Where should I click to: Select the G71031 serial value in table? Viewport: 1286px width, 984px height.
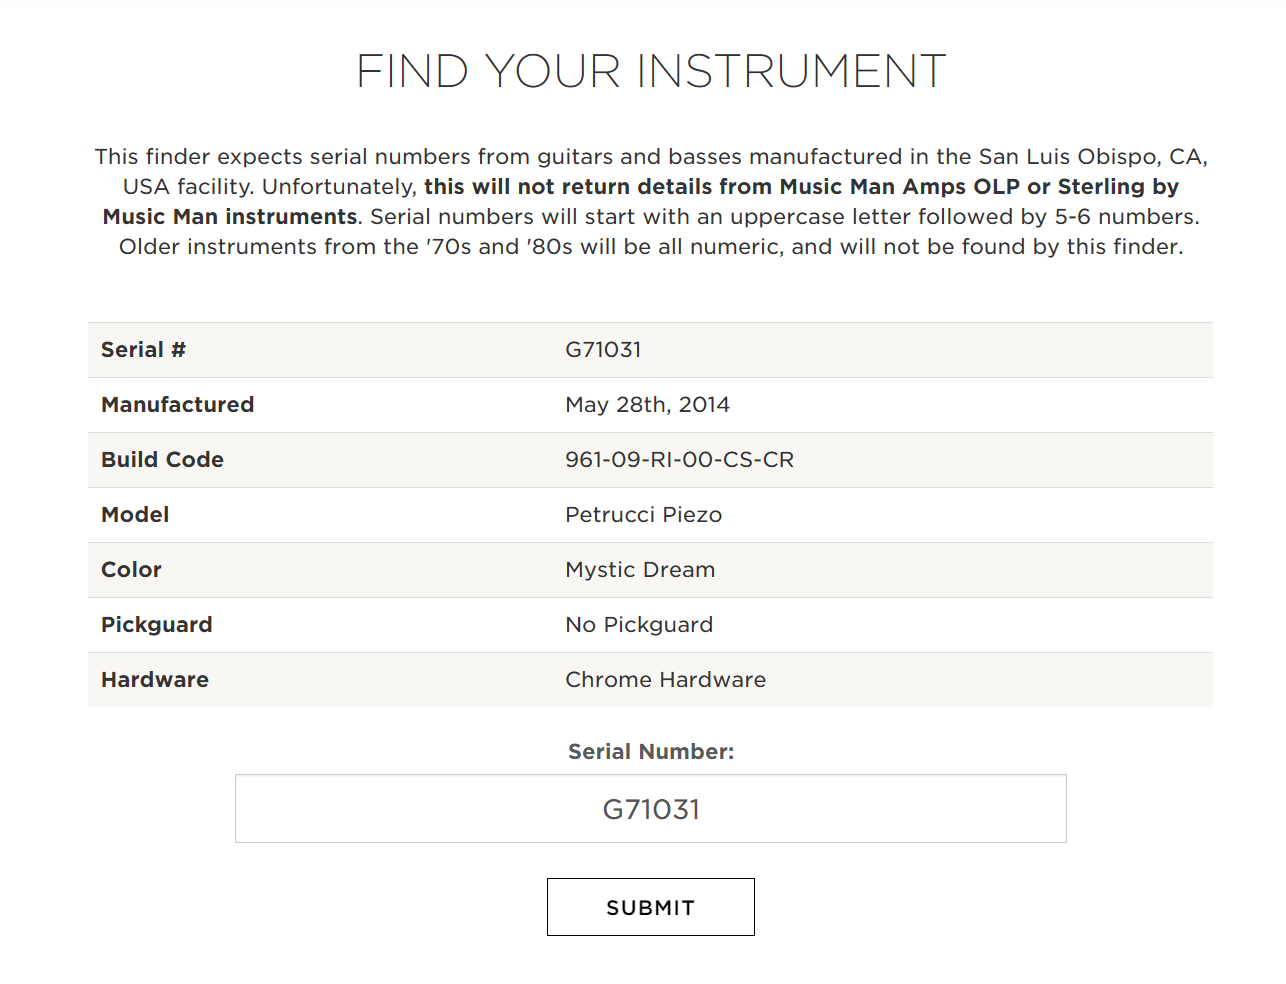coord(603,350)
